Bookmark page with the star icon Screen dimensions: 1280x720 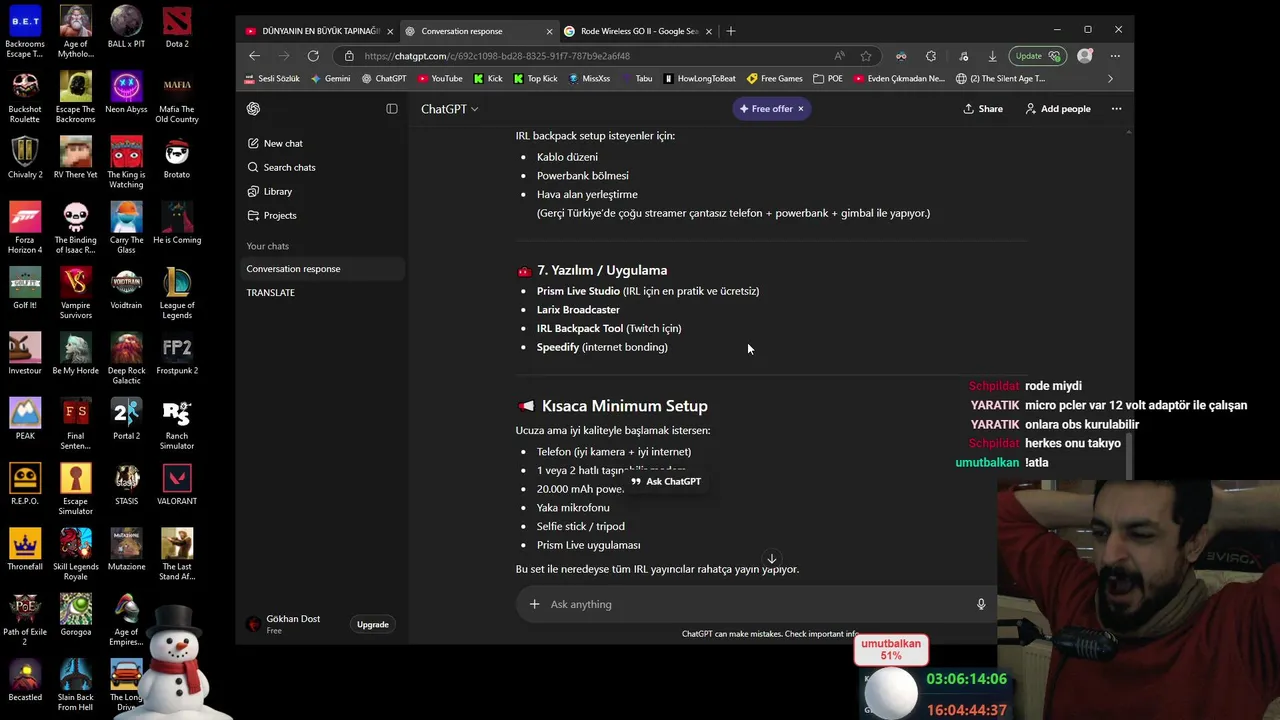click(x=866, y=56)
